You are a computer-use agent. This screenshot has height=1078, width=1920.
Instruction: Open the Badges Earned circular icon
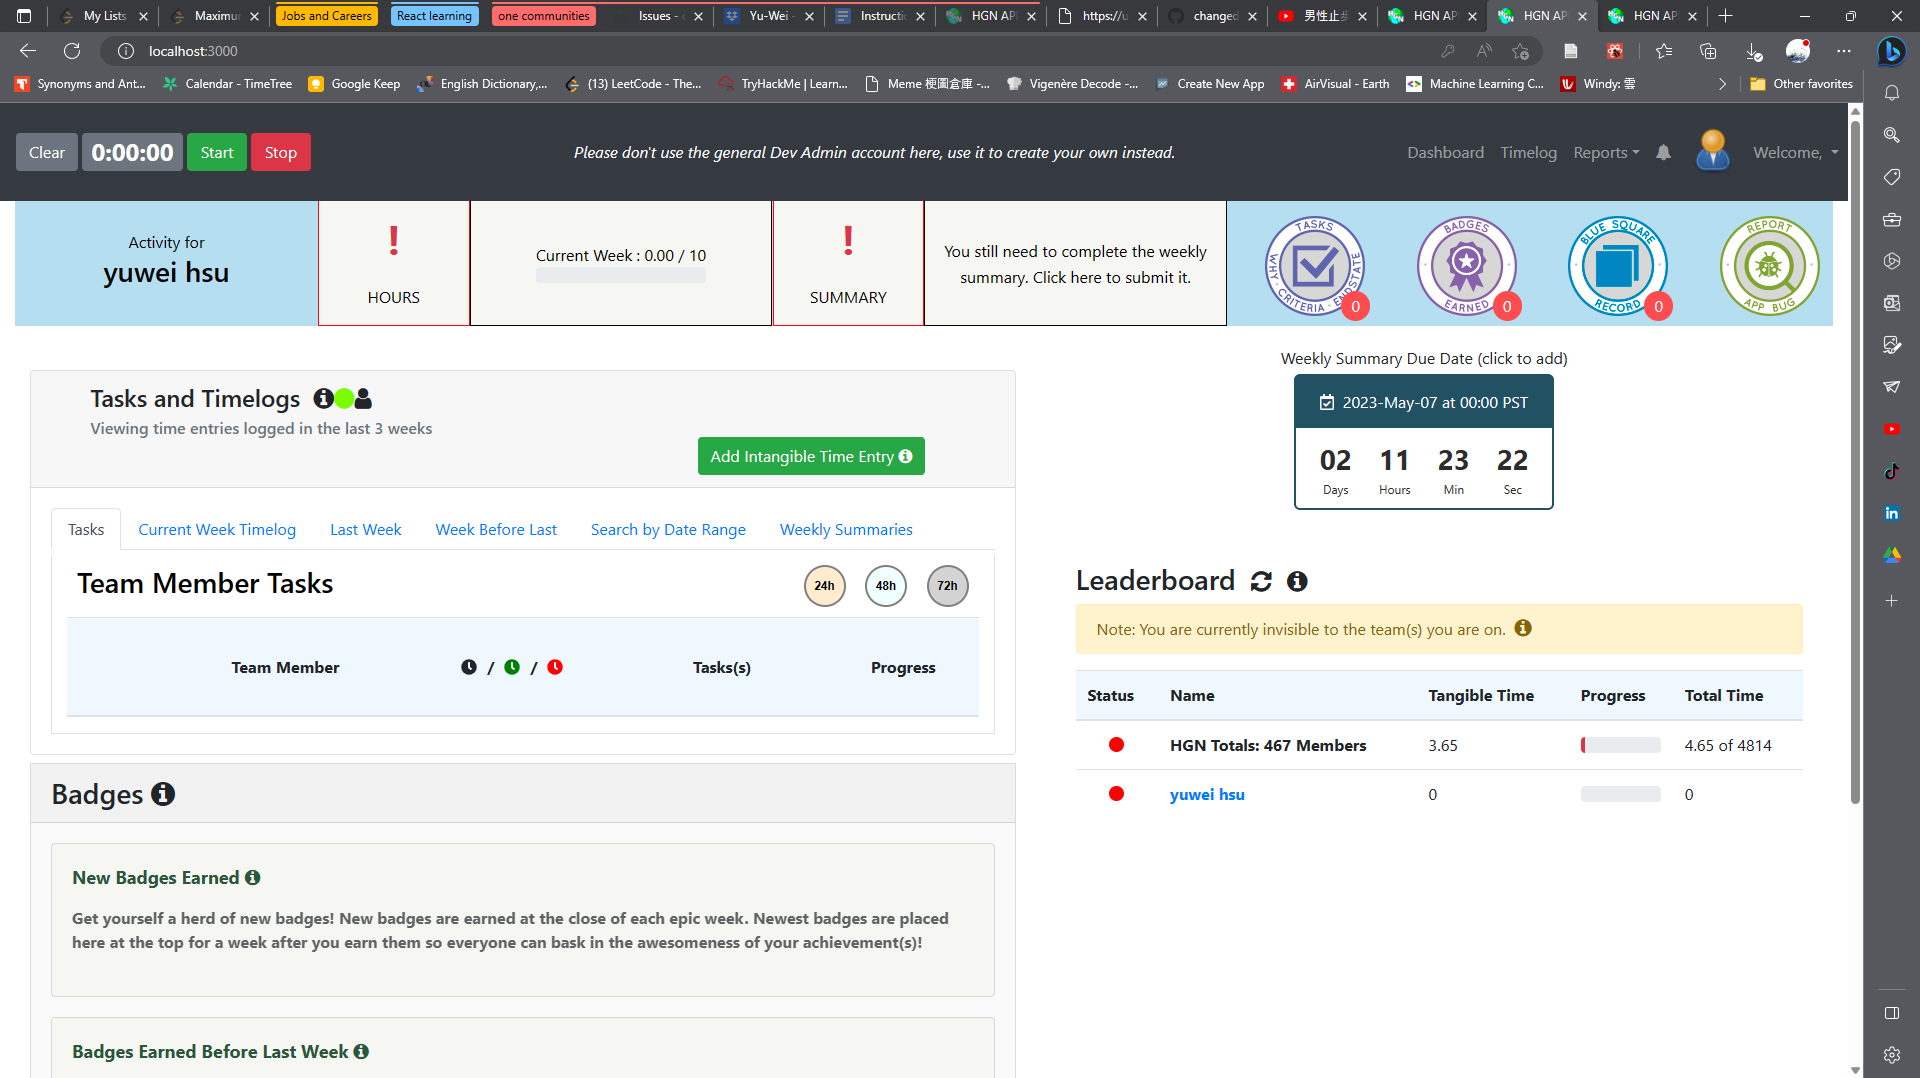point(1467,266)
